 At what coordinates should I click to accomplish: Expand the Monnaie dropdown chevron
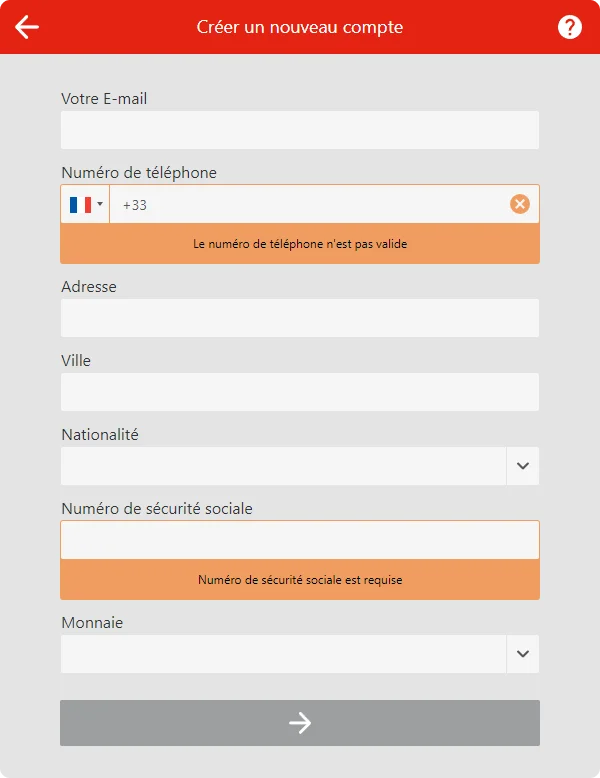(522, 654)
